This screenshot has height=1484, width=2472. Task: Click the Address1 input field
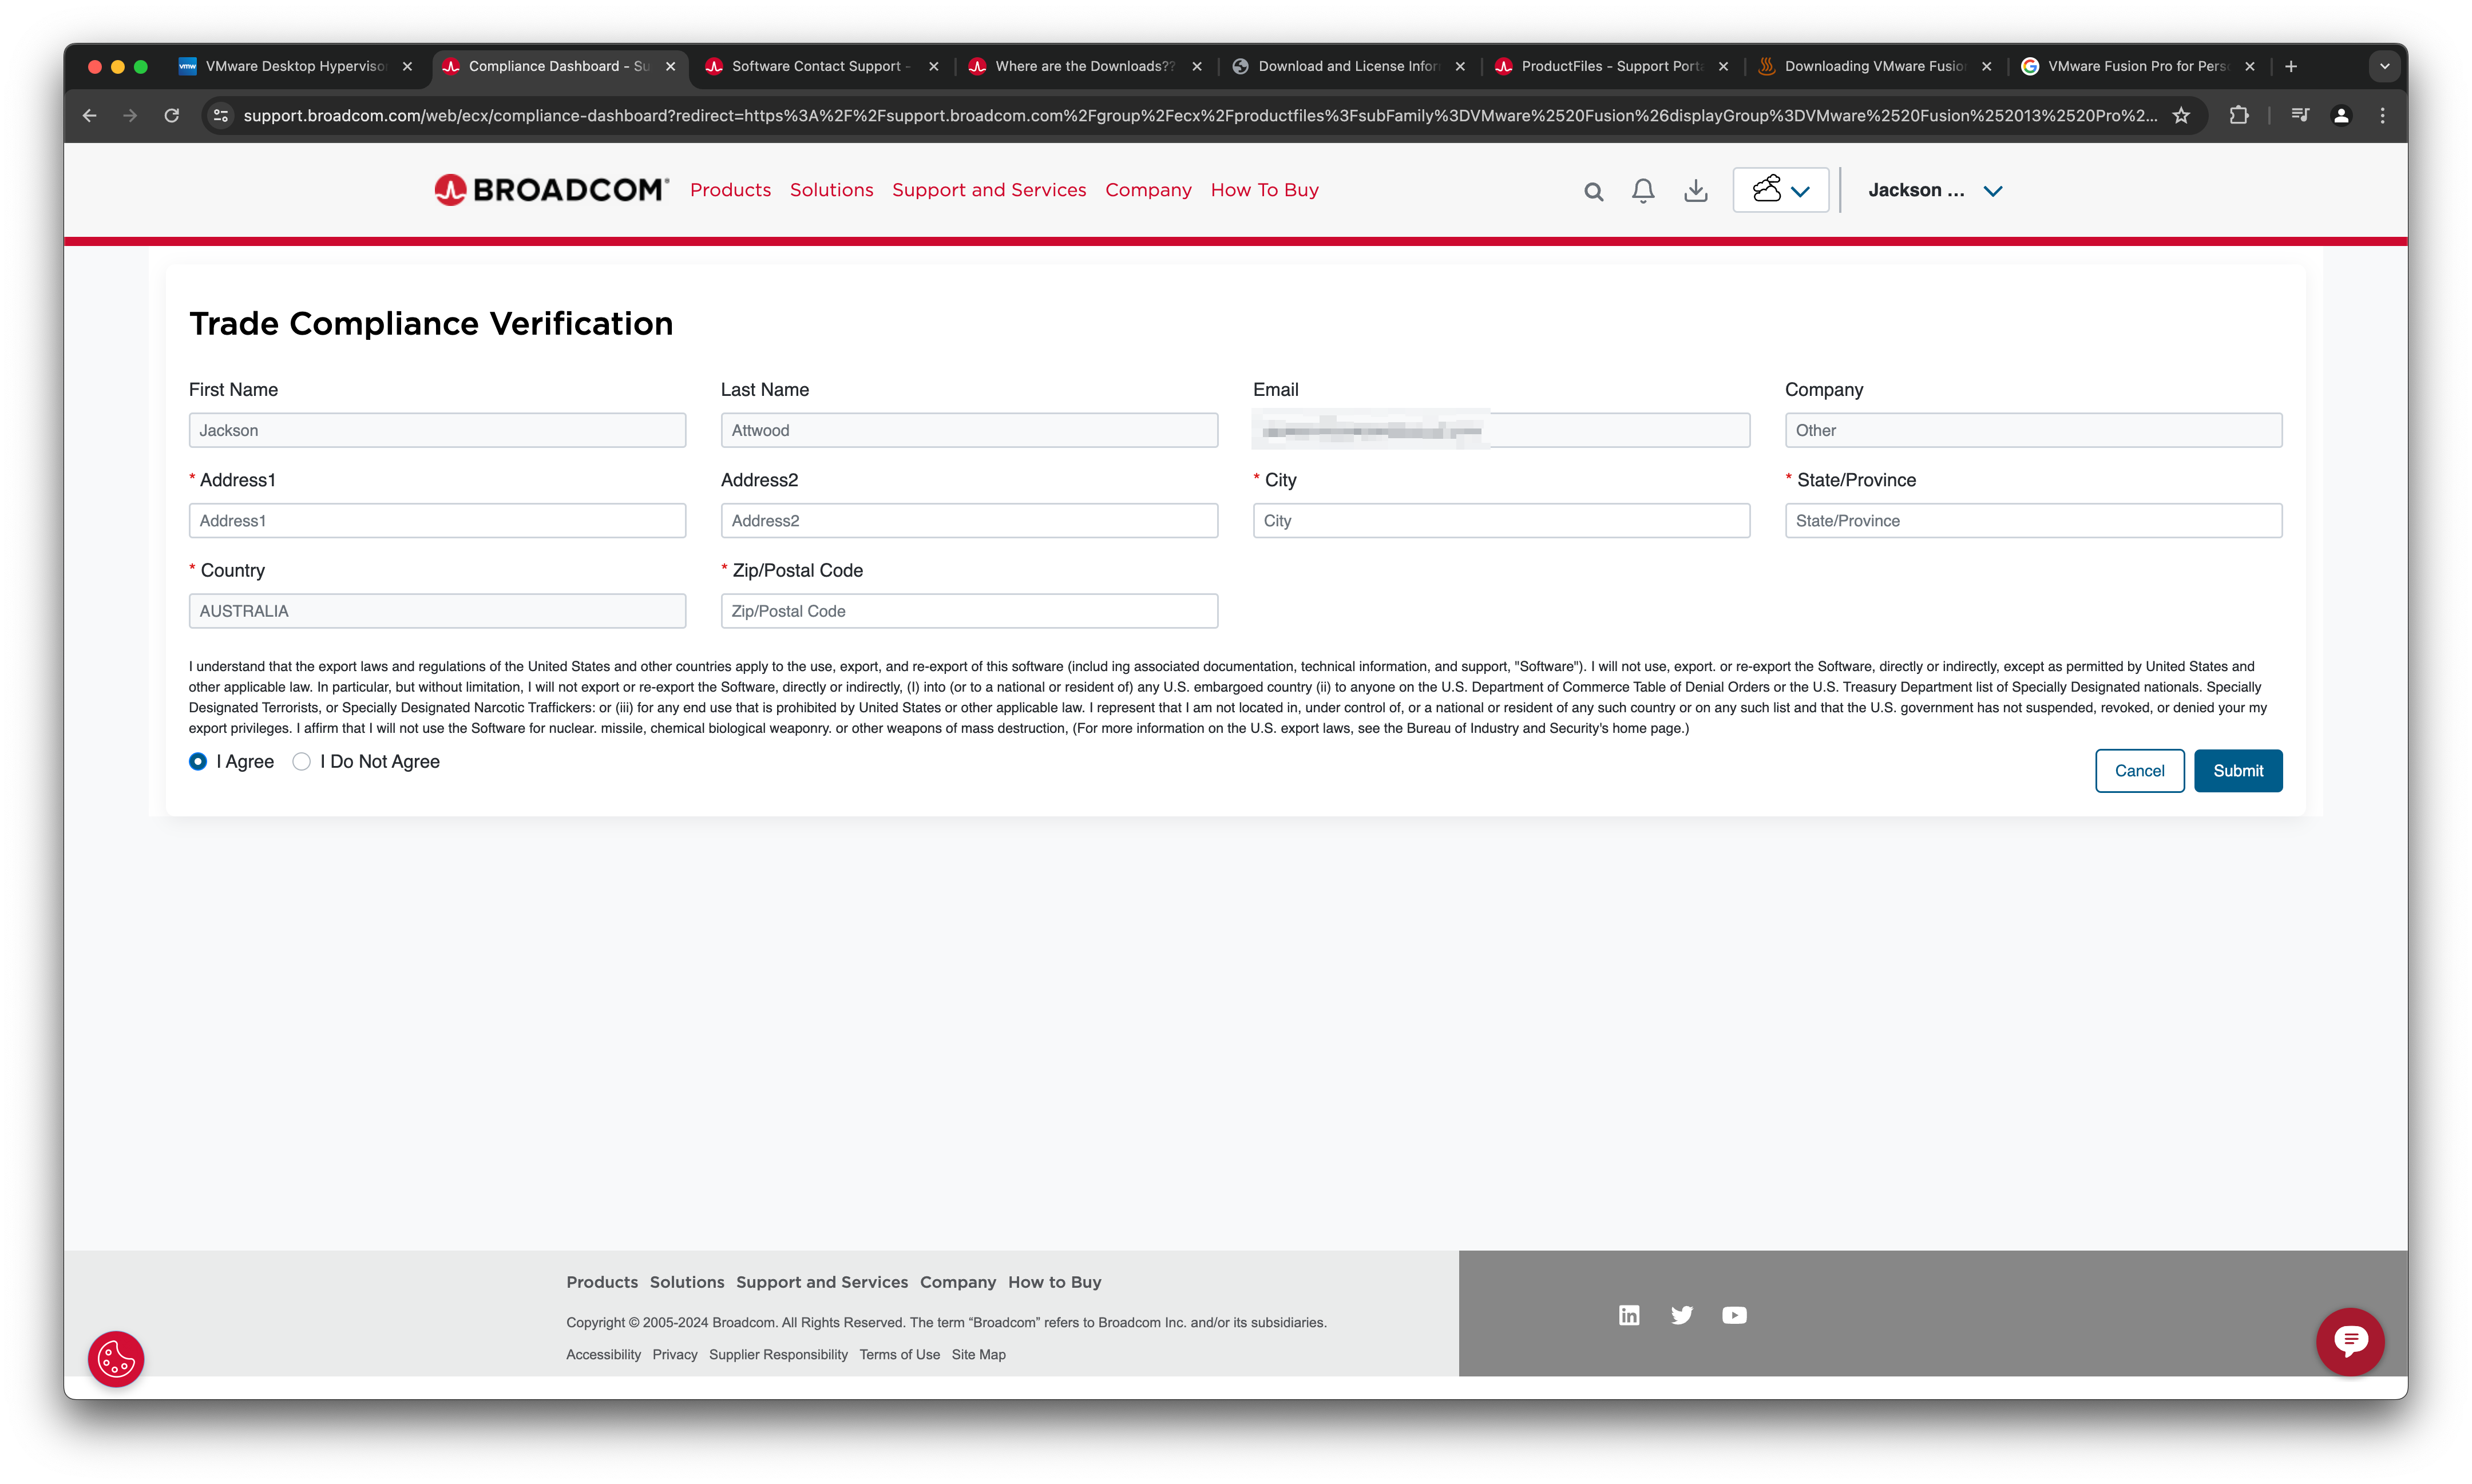tap(437, 521)
